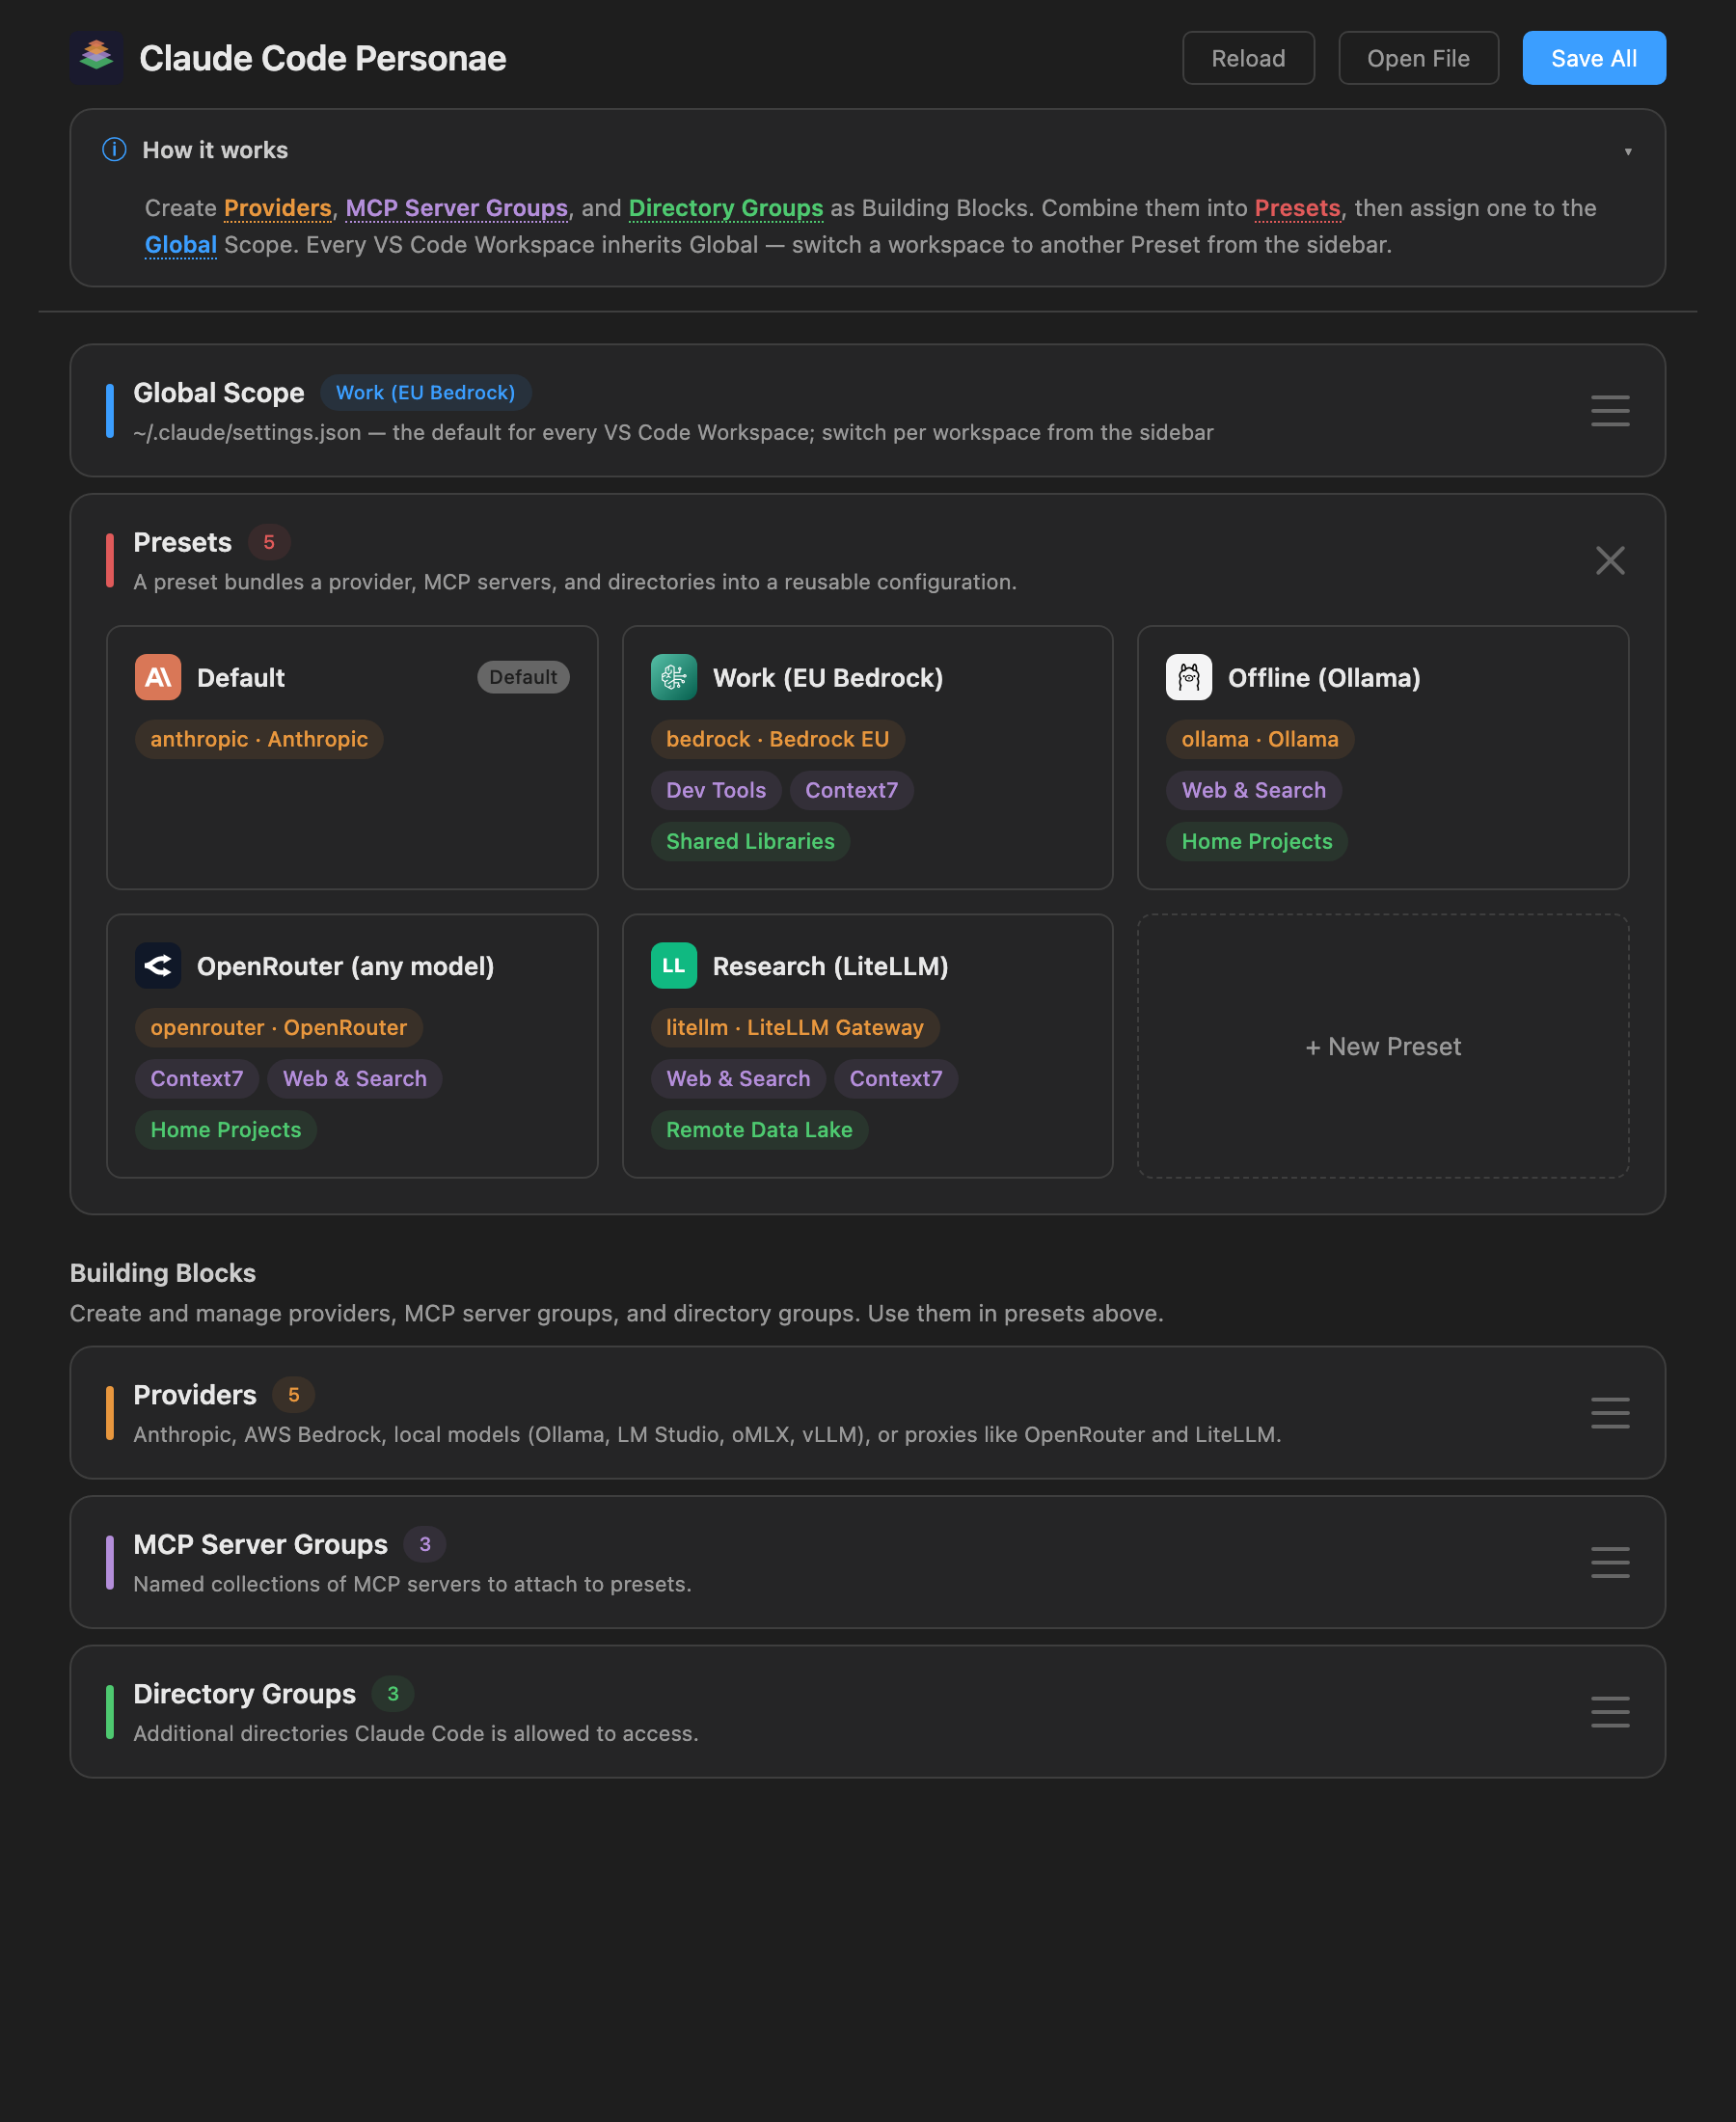The image size is (1736, 2122).
Task: Select the ollama · Ollama provider chip
Action: coord(1259,739)
